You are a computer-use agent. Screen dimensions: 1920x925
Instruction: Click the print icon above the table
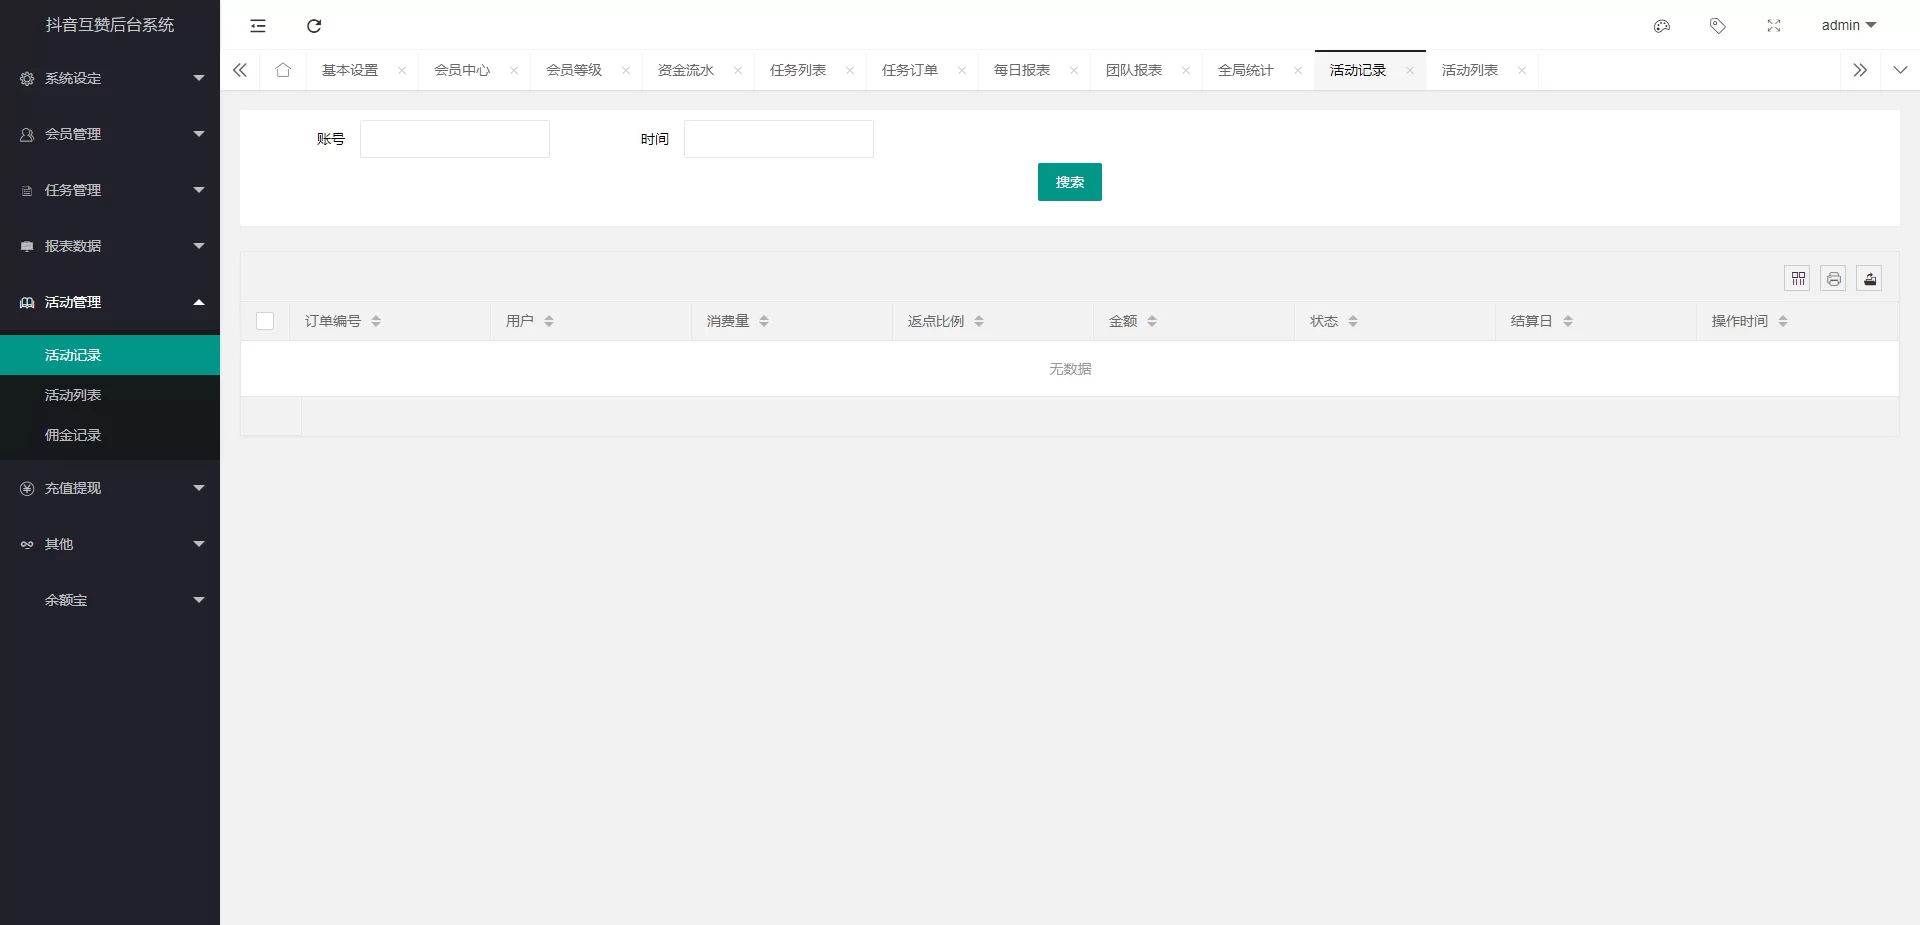(x=1834, y=279)
